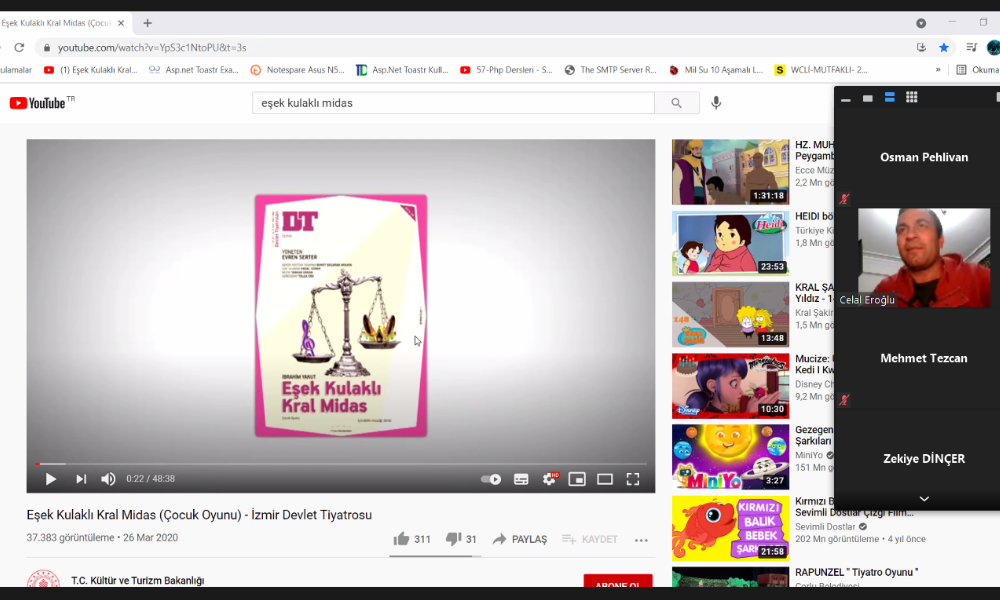Select the youtube.com URL in address bar
This screenshot has height=600, width=1000.
[152, 48]
